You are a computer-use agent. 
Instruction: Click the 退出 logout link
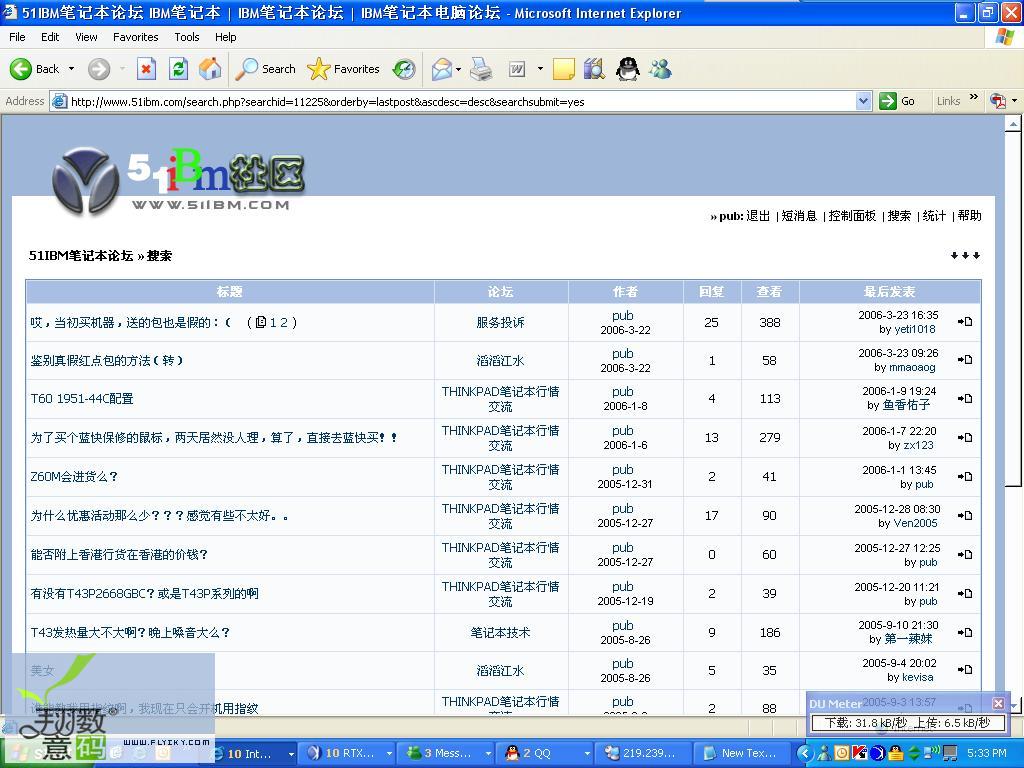pyautogui.click(x=758, y=216)
